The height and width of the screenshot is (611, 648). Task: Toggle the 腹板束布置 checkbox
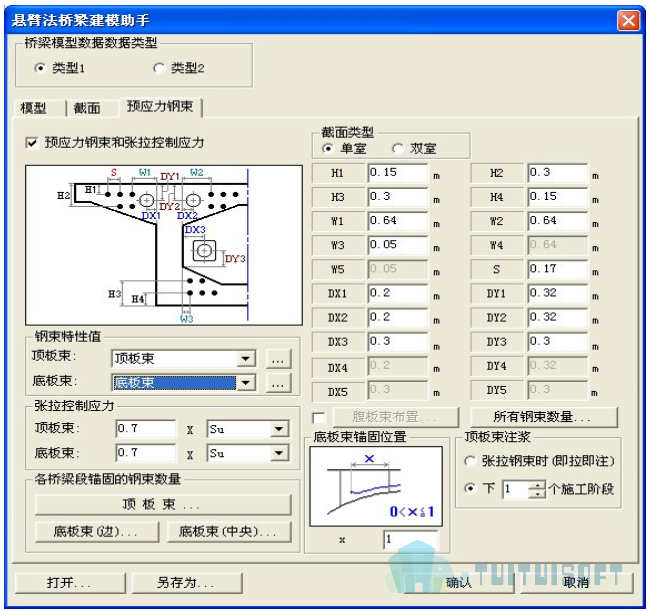point(319,418)
